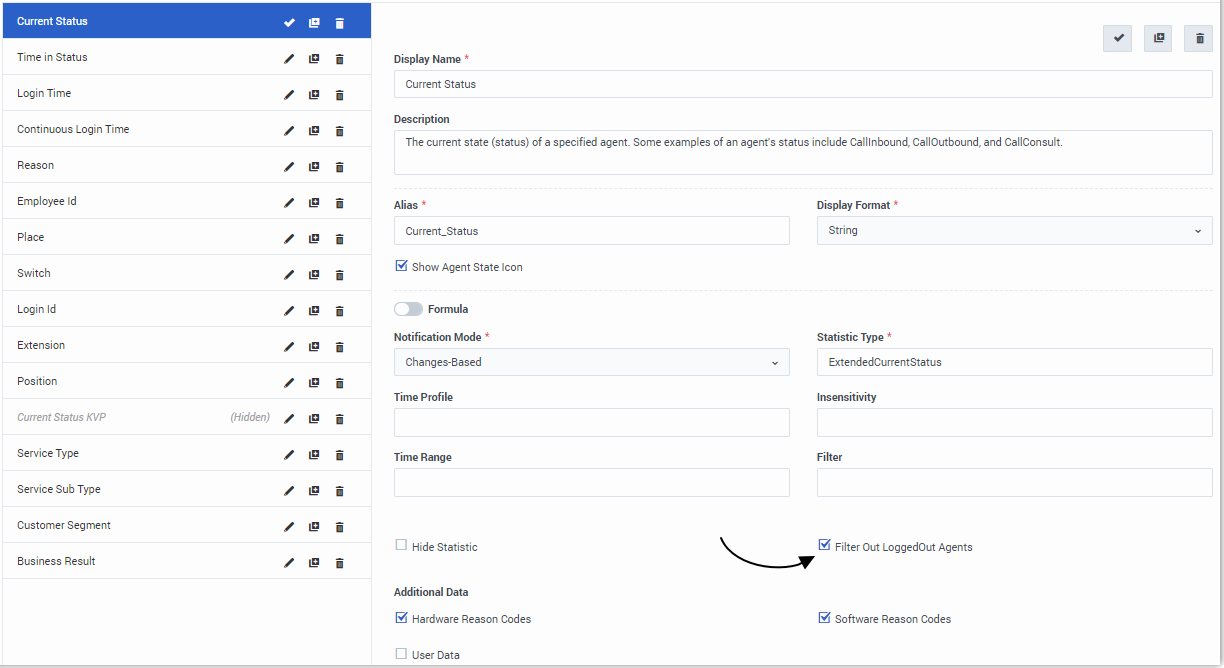Delete the Reason statistic
This screenshot has width=1224, height=668.
(339, 166)
